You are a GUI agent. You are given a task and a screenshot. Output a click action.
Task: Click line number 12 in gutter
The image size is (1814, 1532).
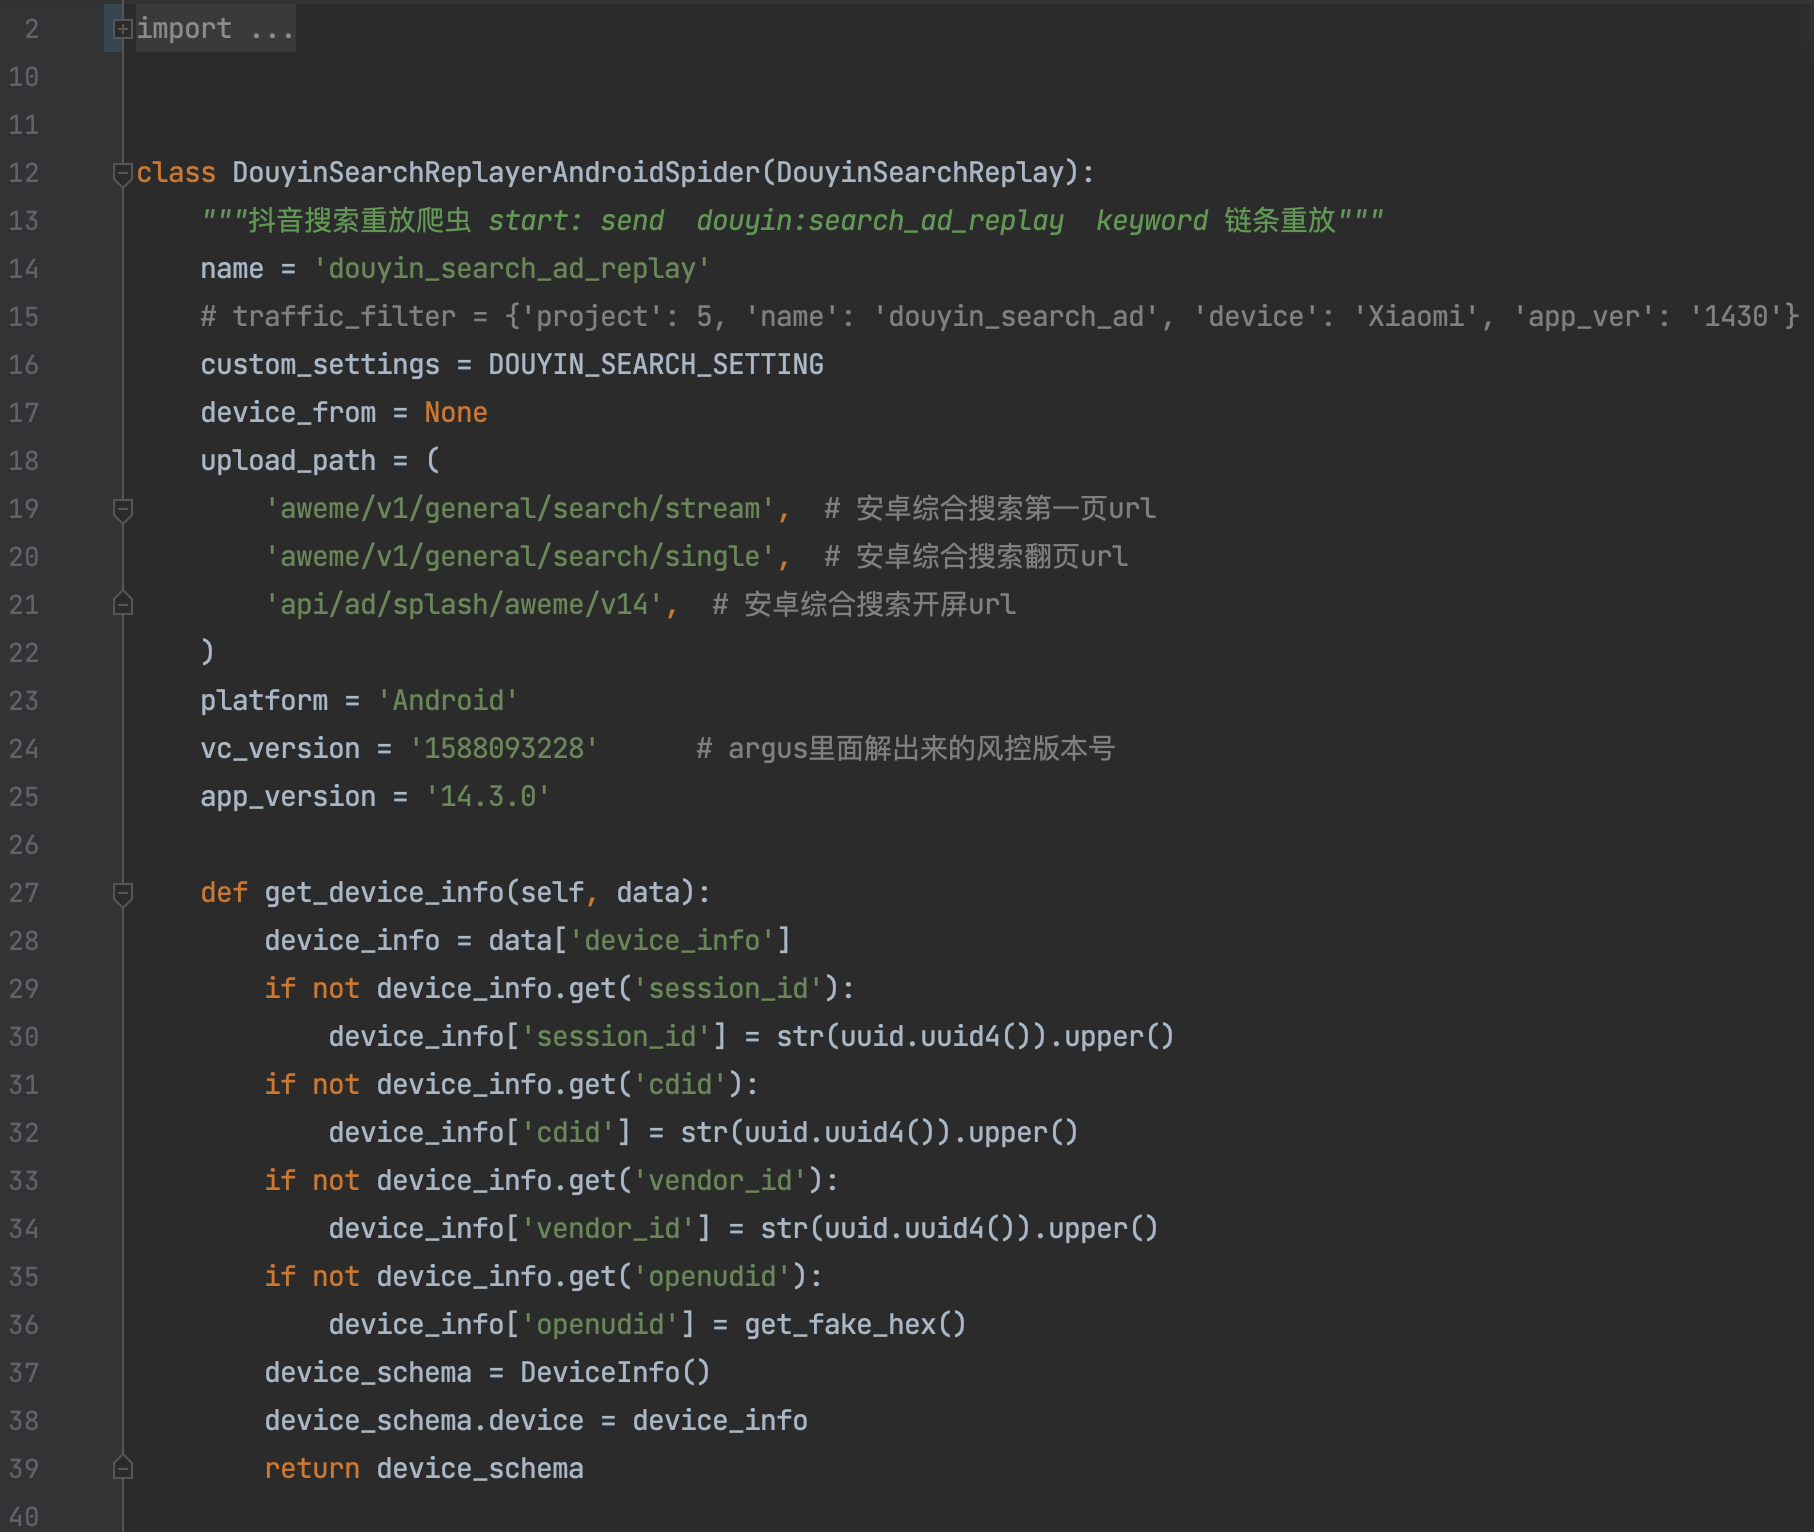(x=24, y=173)
